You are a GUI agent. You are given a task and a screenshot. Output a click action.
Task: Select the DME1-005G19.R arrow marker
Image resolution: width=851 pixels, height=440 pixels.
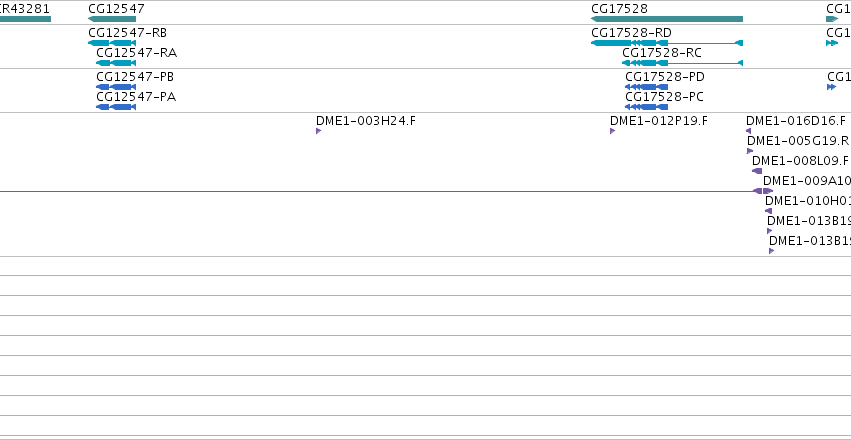point(750,151)
